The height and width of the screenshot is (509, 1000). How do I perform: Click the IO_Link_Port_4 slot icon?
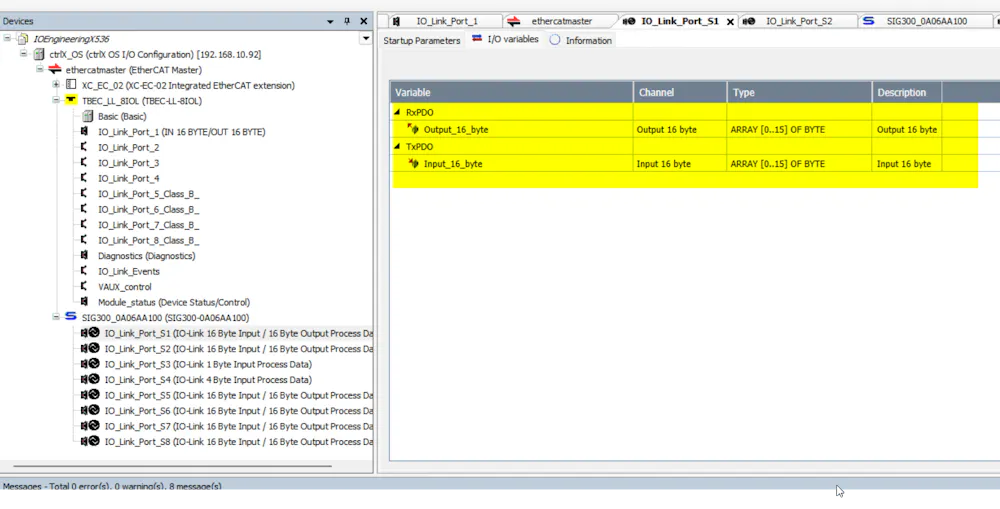pos(84,178)
